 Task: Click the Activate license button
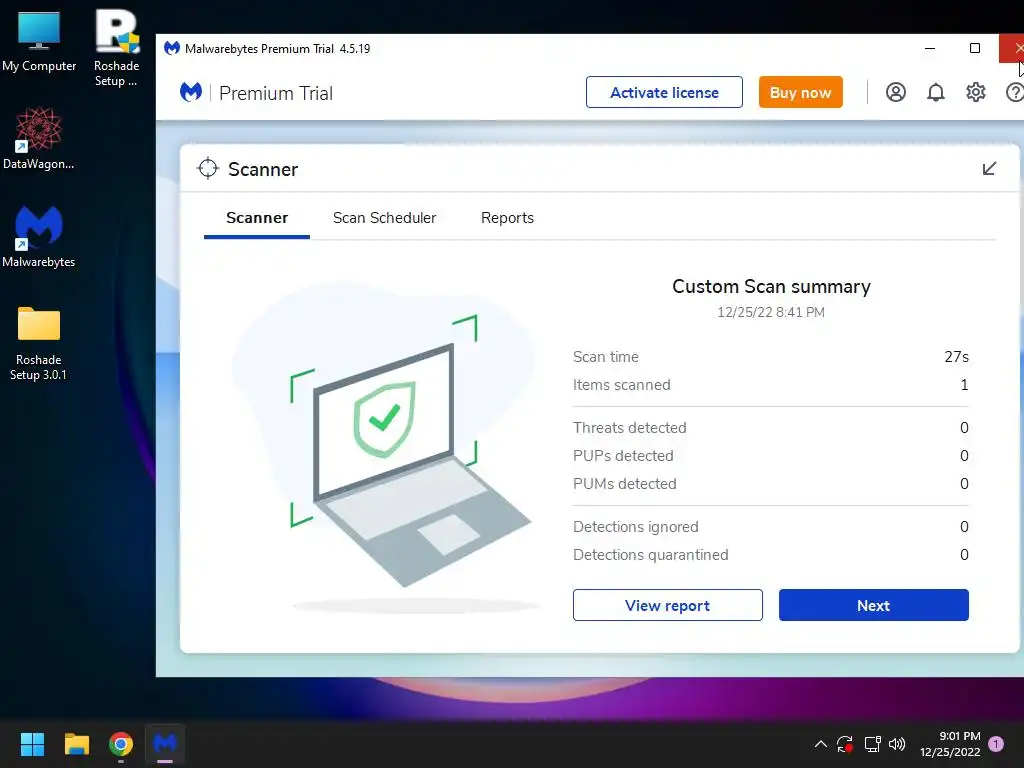tap(664, 92)
